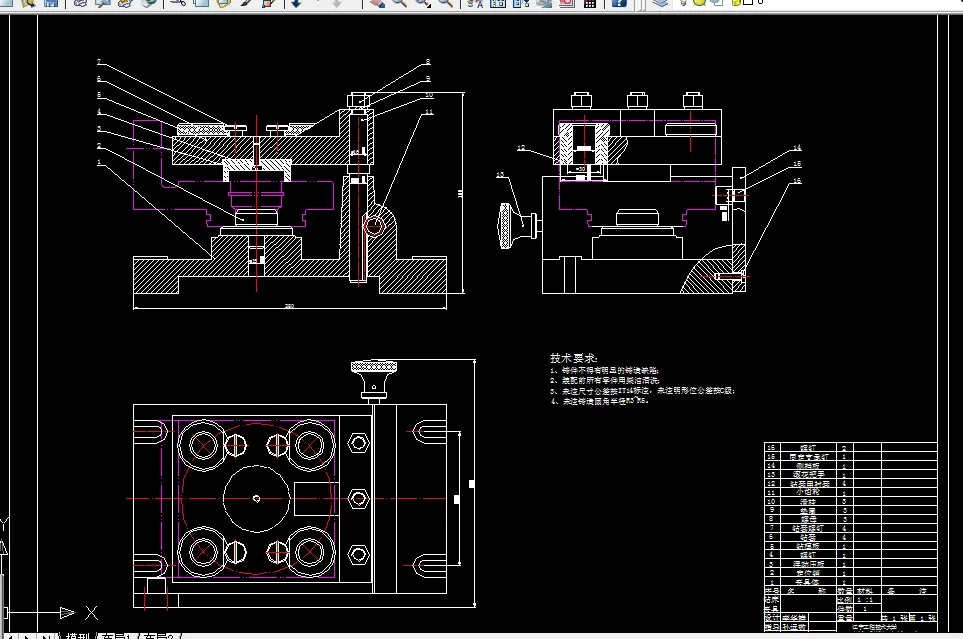Activate the Match Properties brush tool
This screenshot has height=639, width=963.
pyautogui.click(x=246, y=2)
